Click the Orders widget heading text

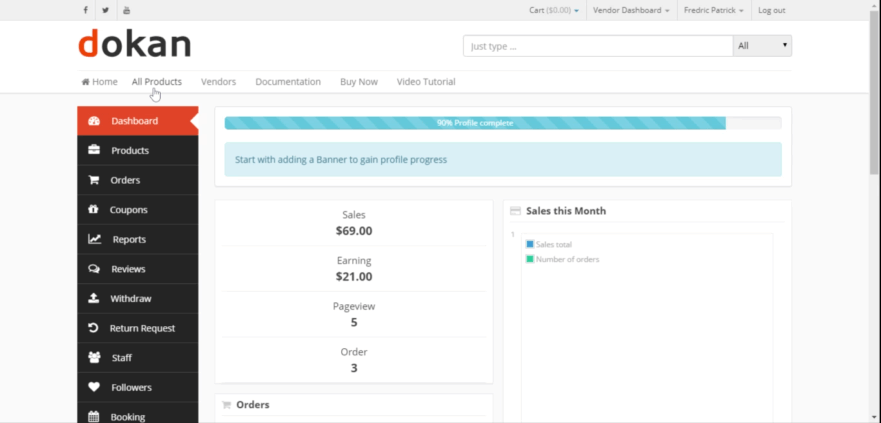tap(253, 404)
